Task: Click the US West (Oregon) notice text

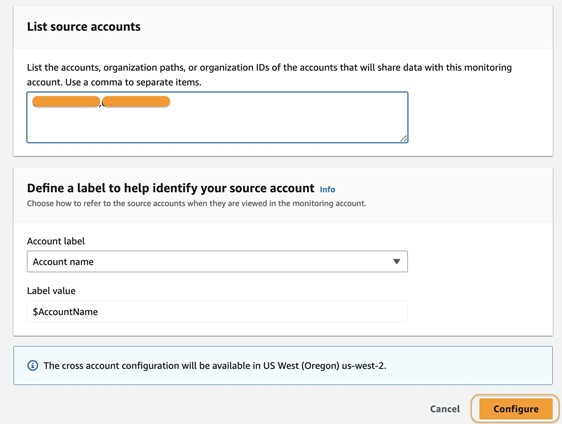Action: click(x=215, y=366)
